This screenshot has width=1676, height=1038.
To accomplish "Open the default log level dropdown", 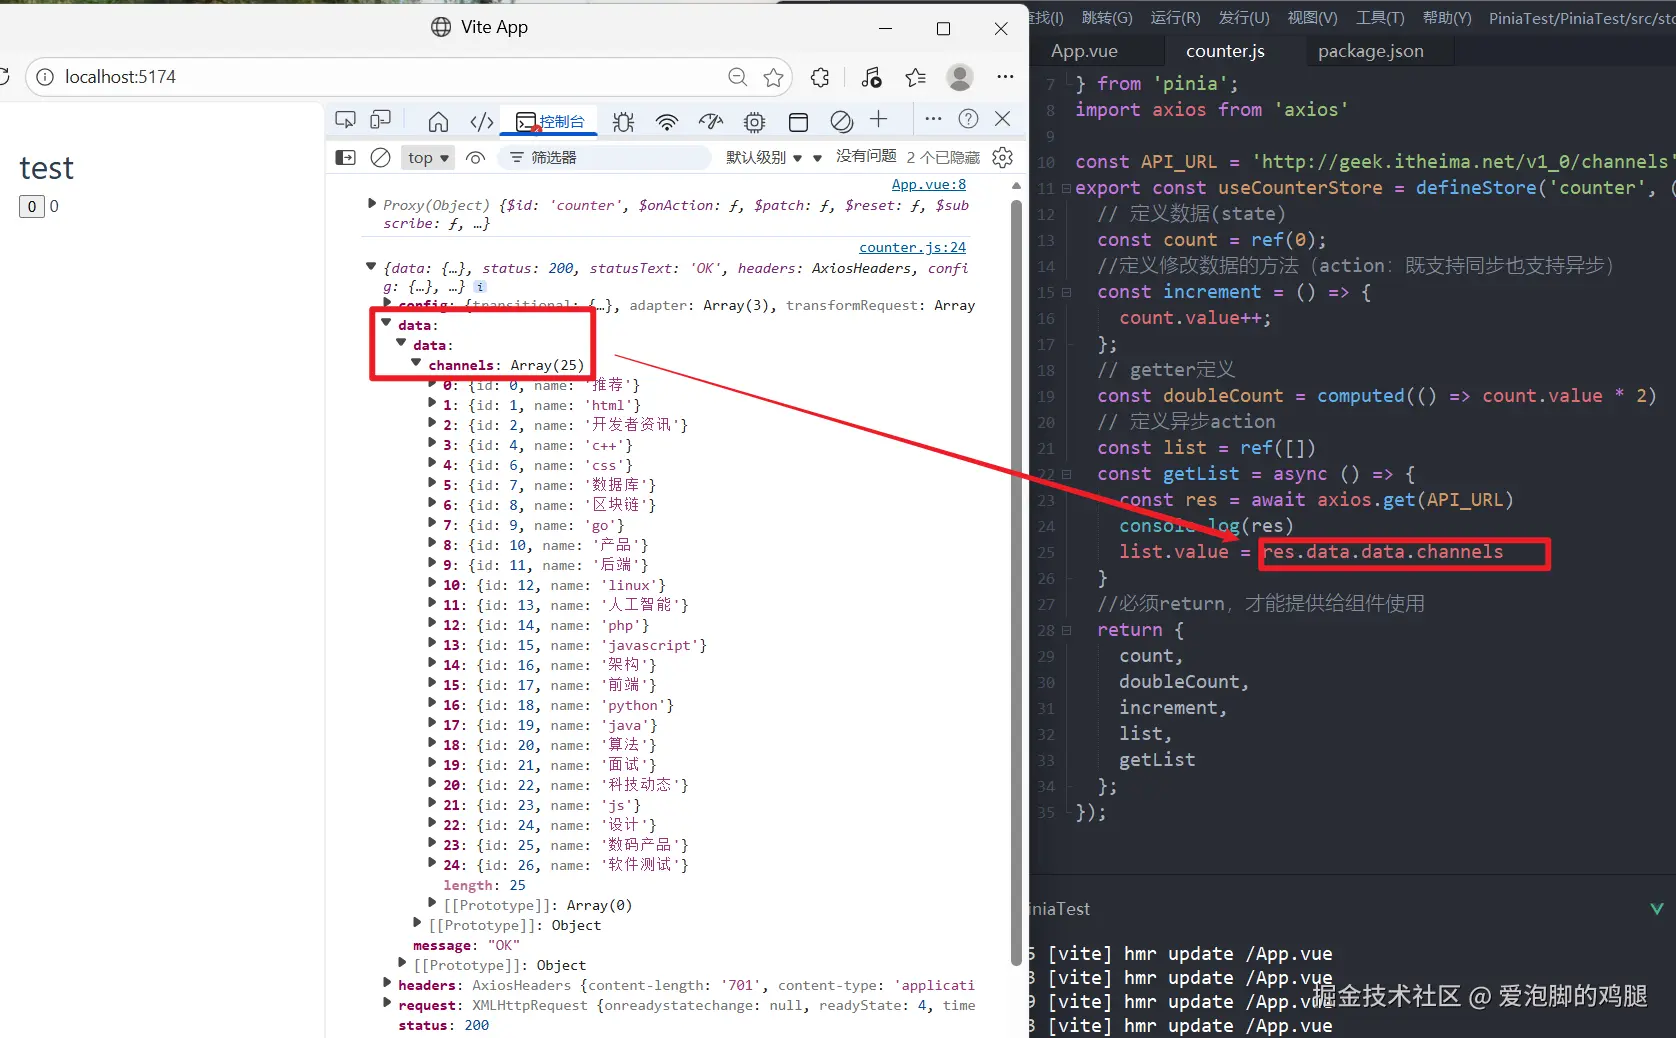I will (764, 157).
